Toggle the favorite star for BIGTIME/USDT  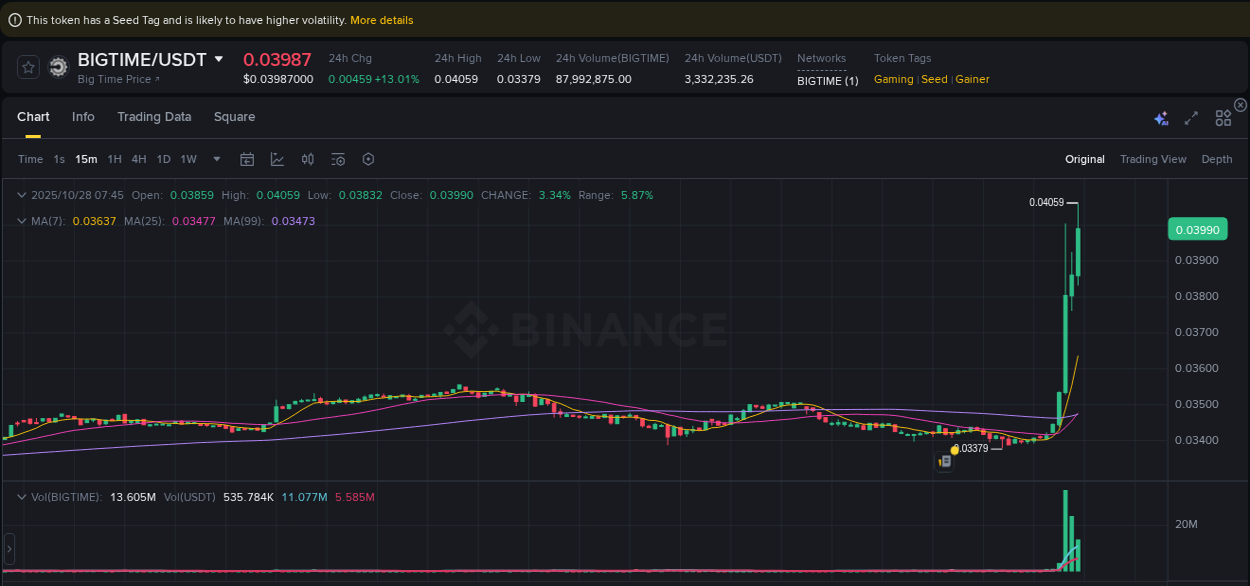pyautogui.click(x=28, y=67)
